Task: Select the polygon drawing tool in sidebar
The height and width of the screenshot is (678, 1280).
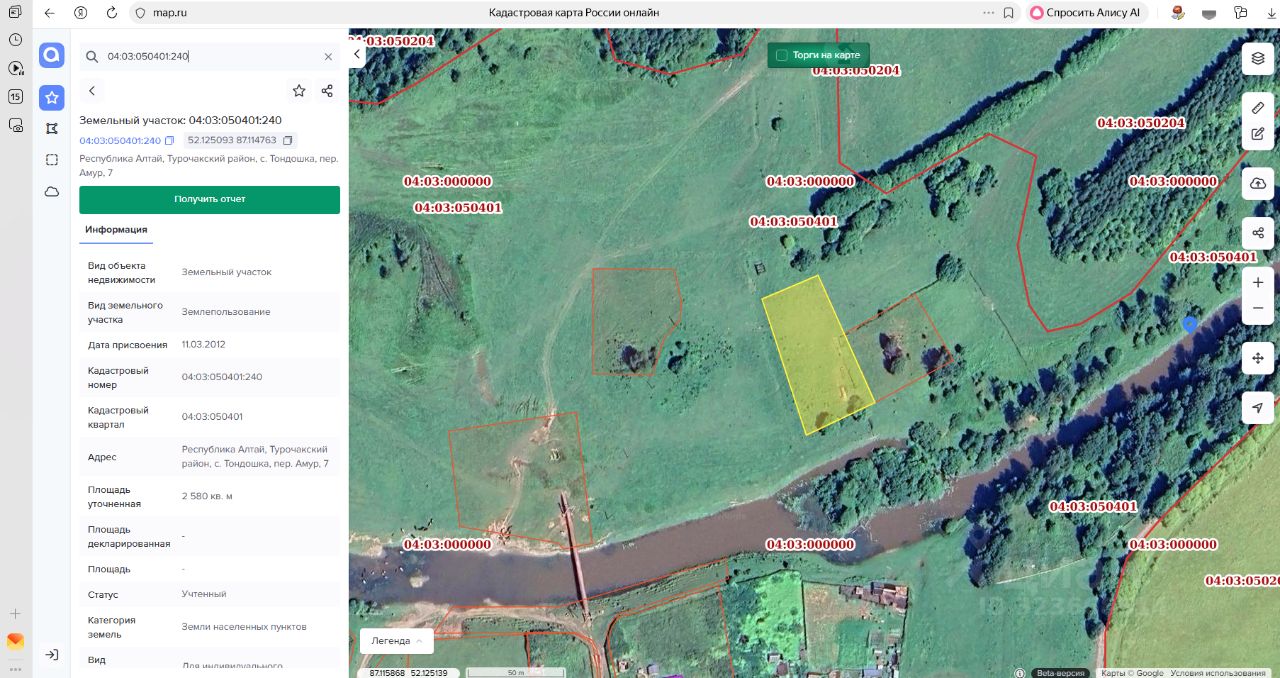Action: pos(52,129)
